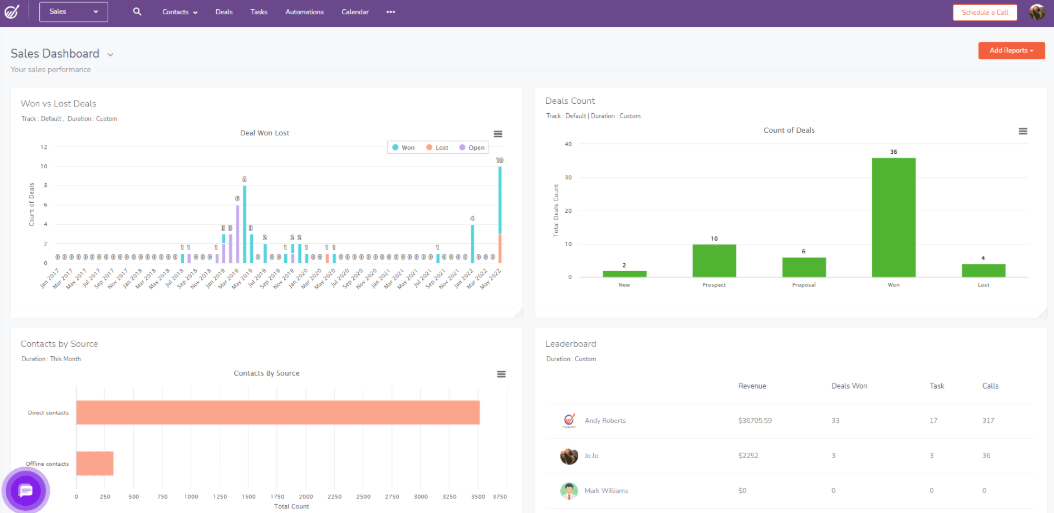The image size is (1054, 513).
Task: Open Mark Williams' leaderboard name
Action: coord(606,491)
